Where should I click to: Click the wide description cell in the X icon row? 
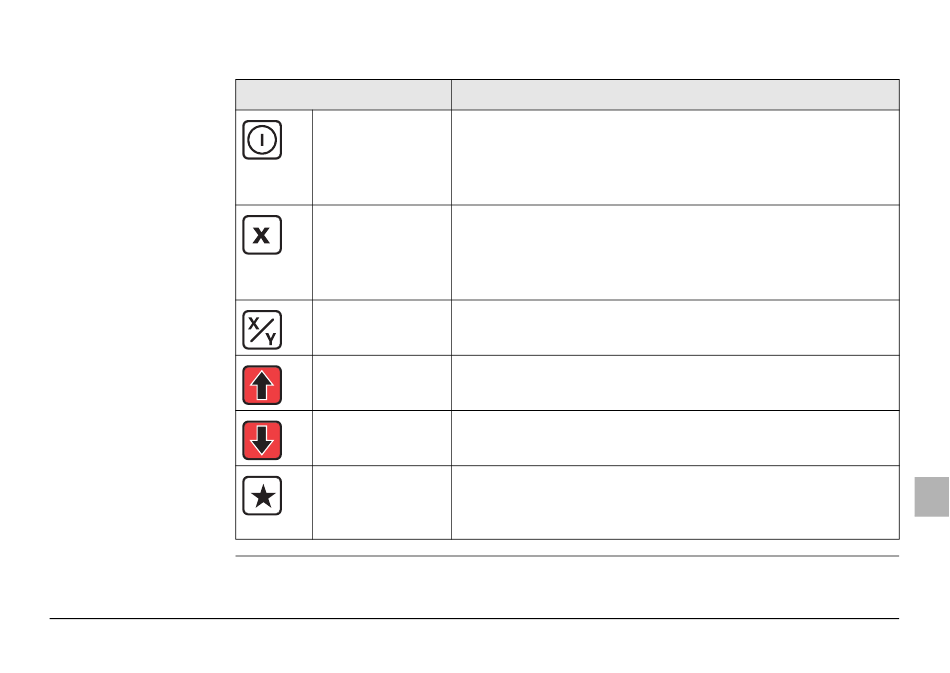675,253
